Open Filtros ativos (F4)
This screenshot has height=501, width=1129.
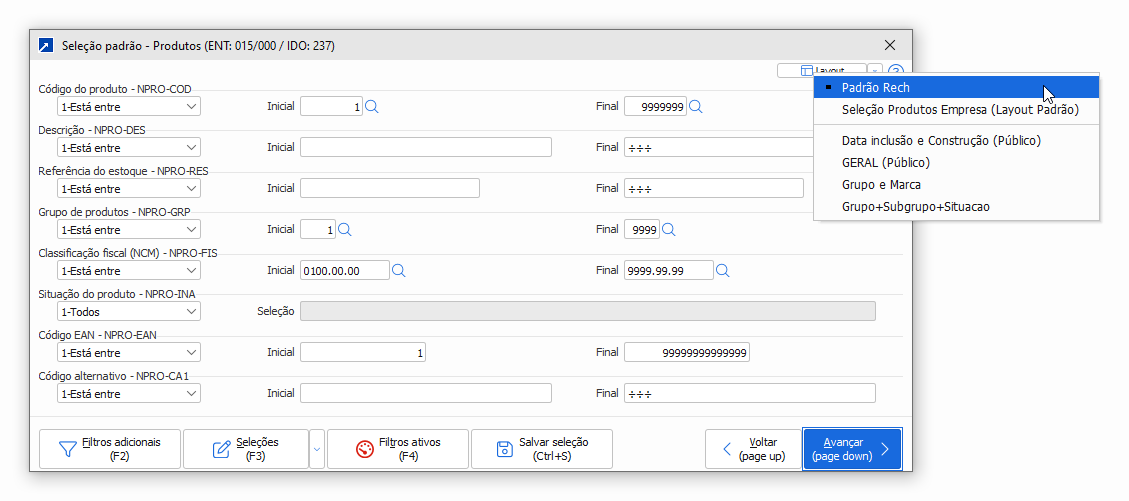(x=398, y=449)
